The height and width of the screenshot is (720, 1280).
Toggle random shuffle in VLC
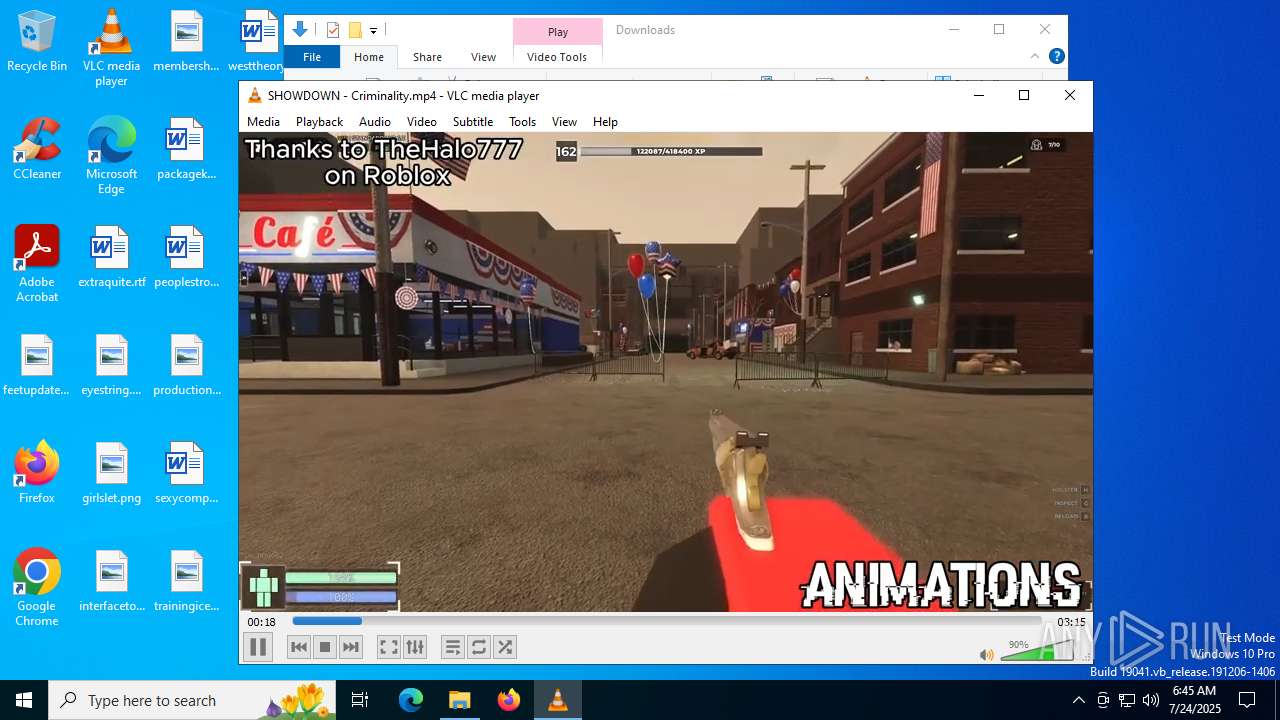(505, 647)
